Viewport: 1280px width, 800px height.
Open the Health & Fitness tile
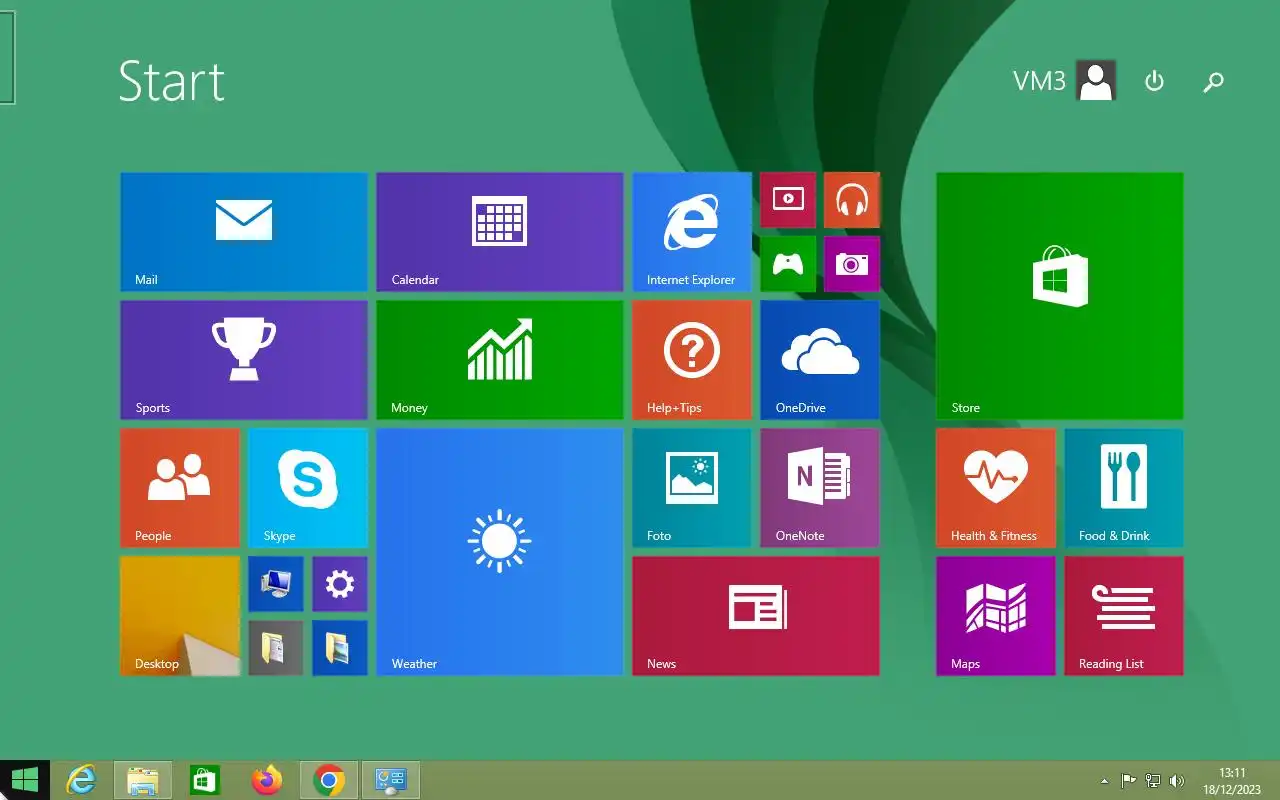996,488
